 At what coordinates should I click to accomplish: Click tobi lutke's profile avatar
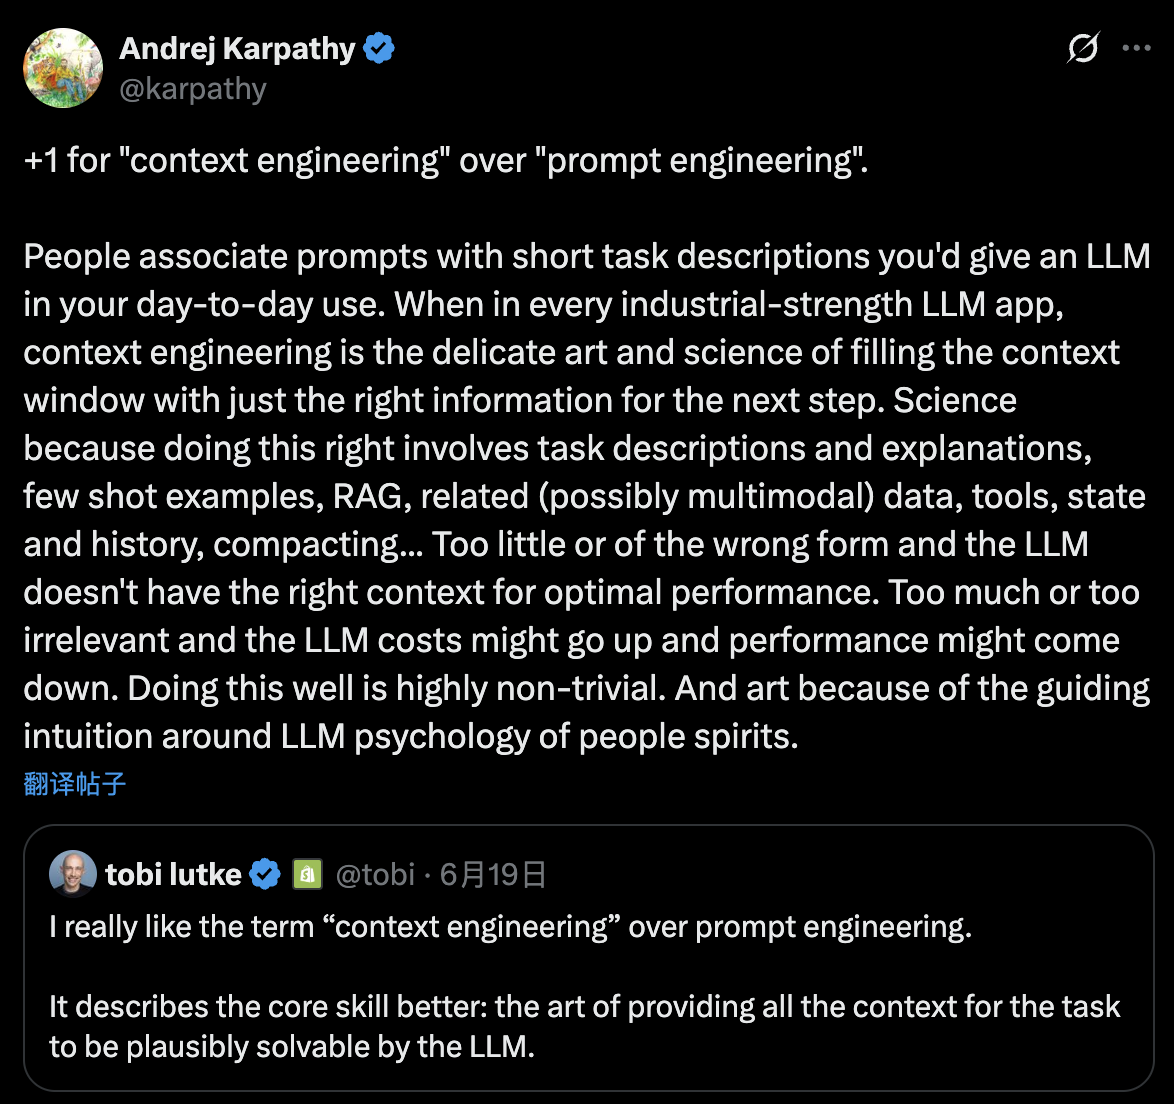tap(73, 874)
